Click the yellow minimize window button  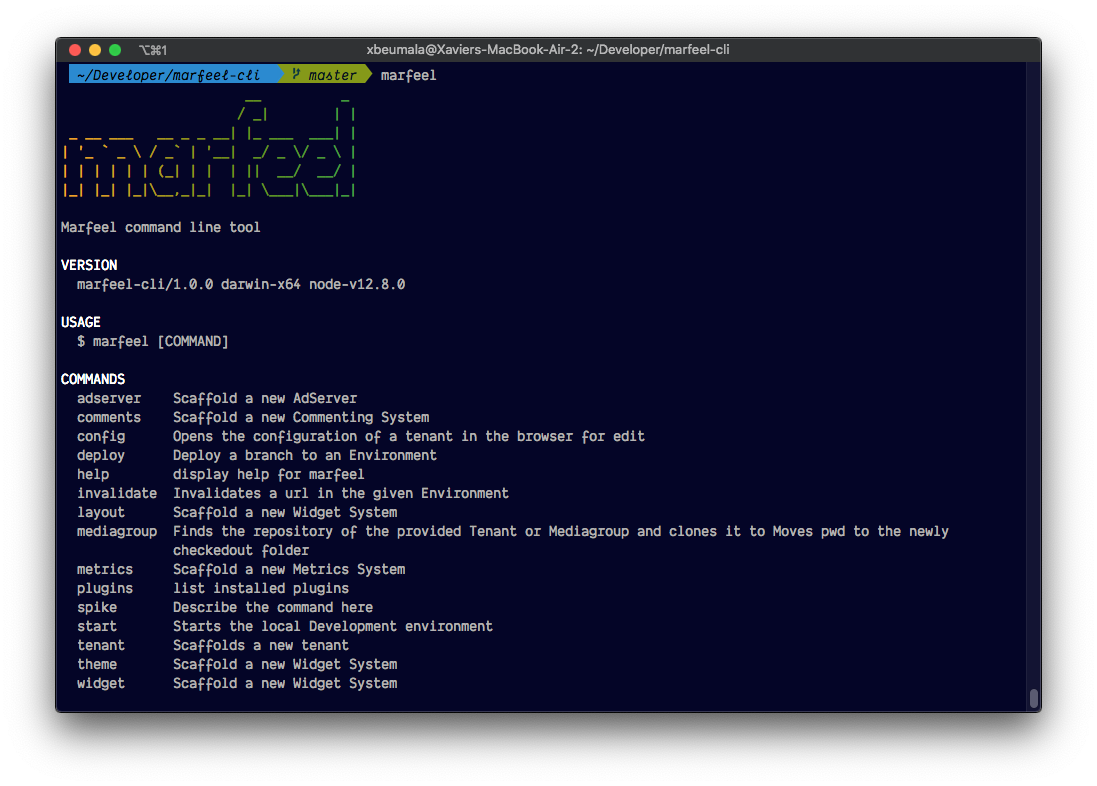(x=95, y=50)
